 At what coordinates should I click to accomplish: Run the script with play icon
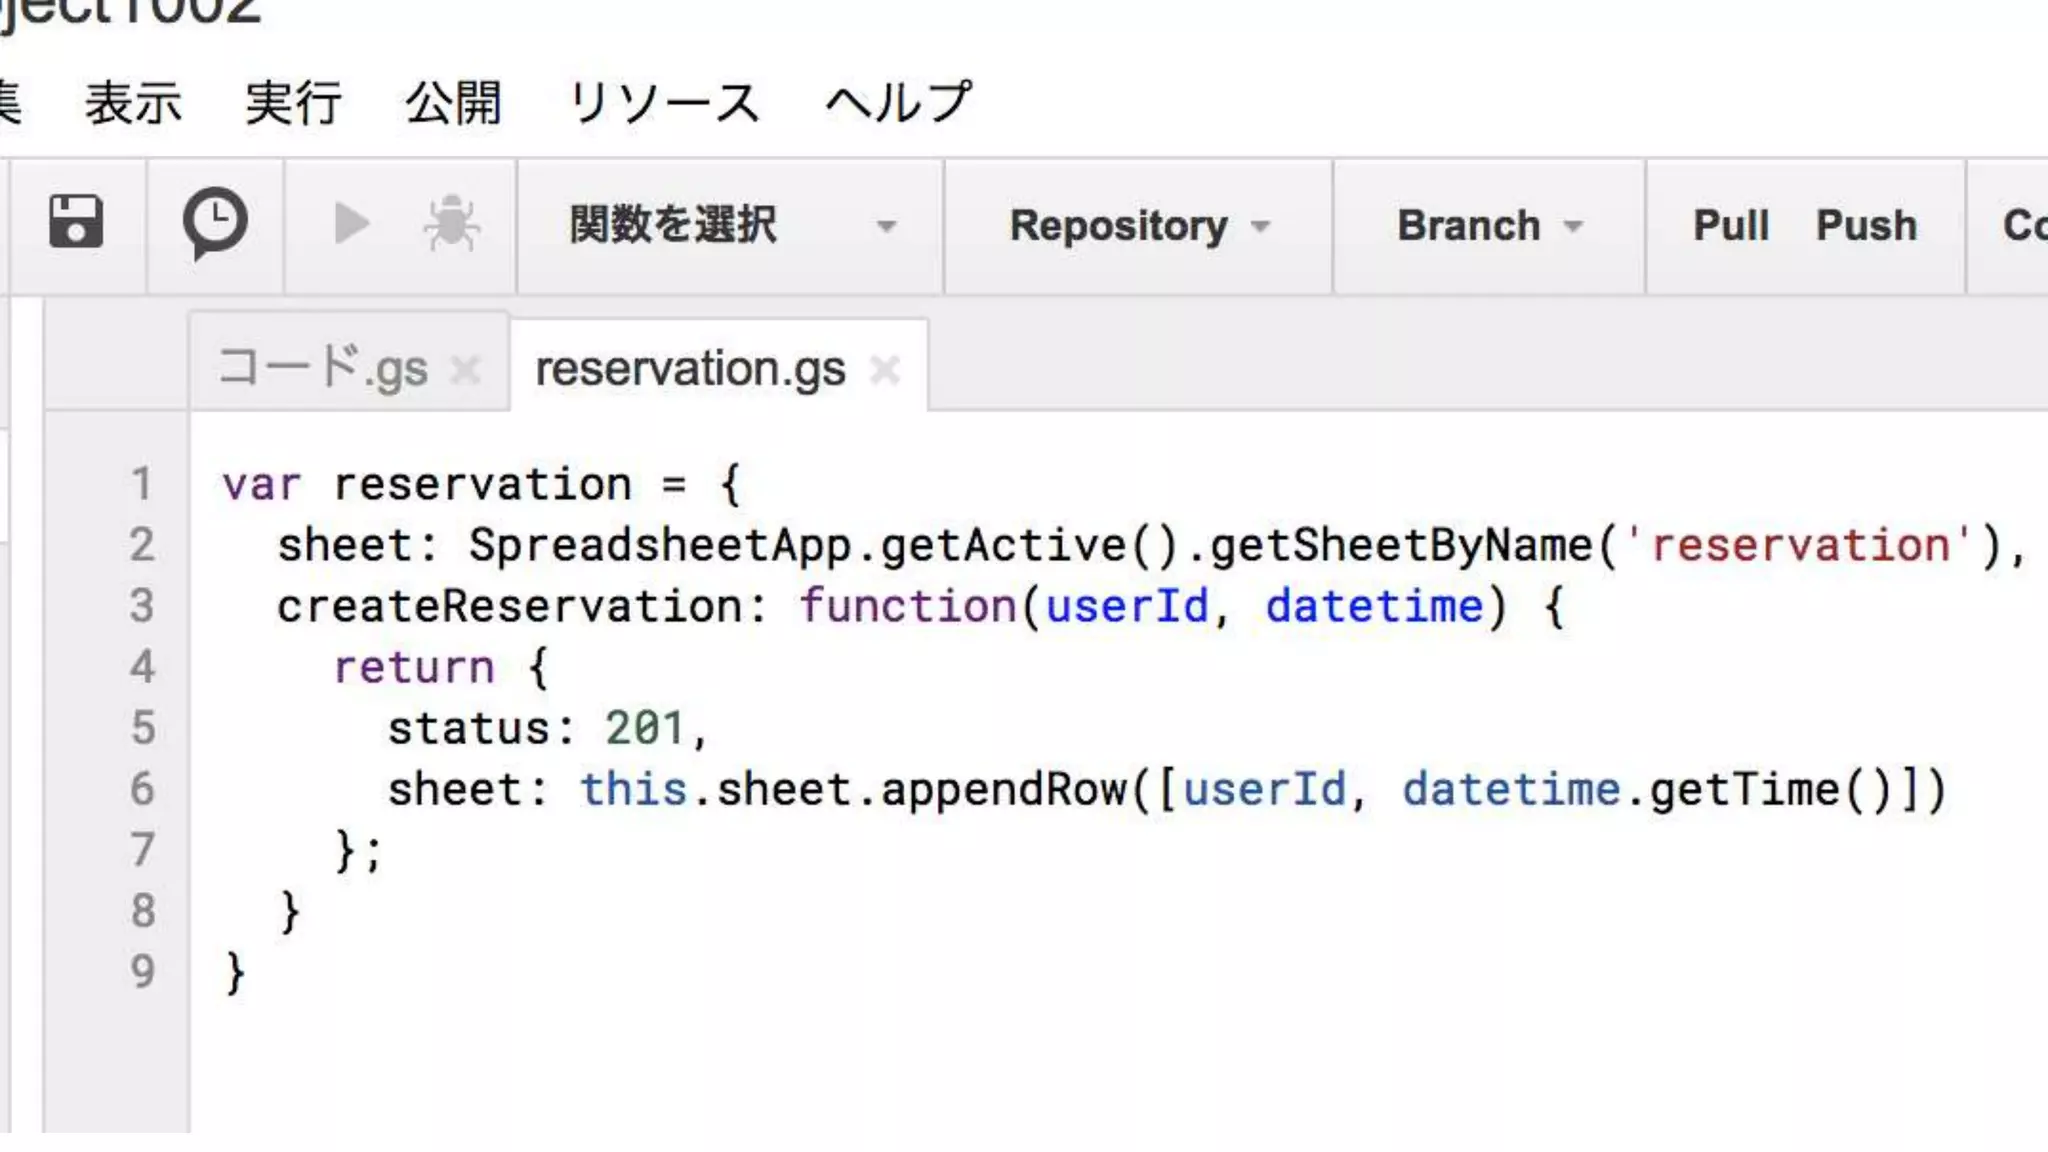click(351, 223)
